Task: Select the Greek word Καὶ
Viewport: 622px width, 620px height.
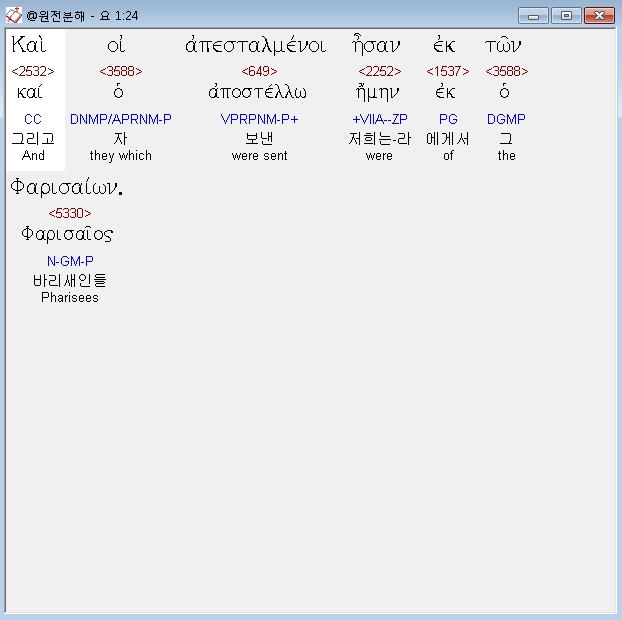Action: pyautogui.click(x=29, y=44)
